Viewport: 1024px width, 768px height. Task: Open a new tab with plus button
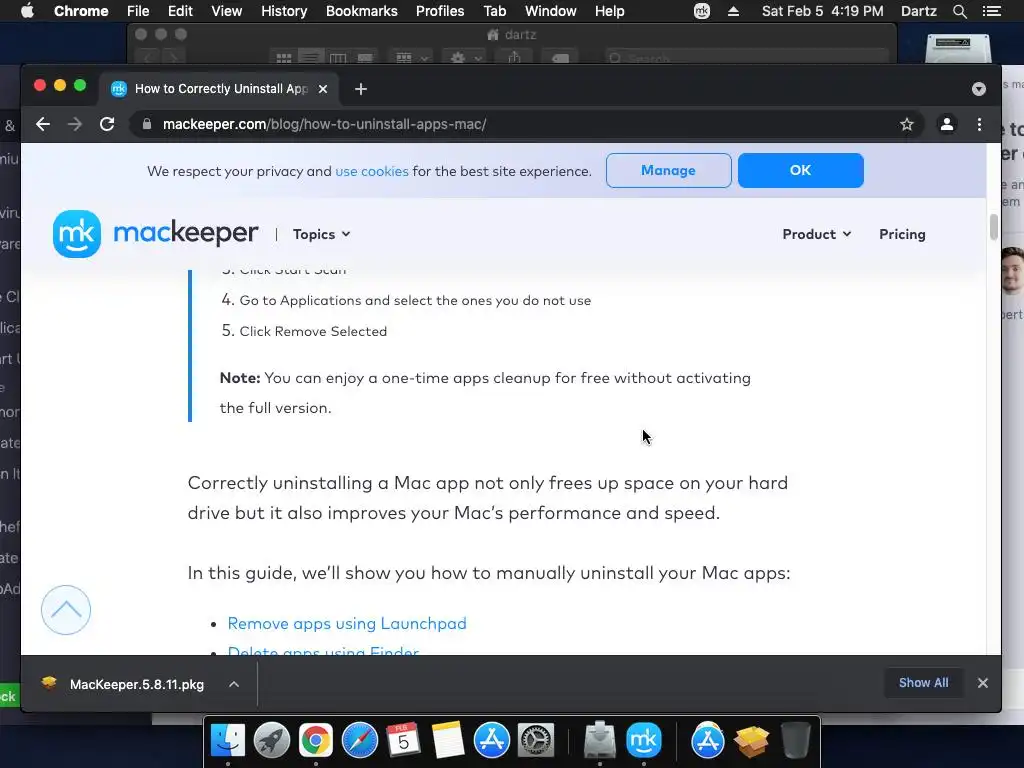(360, 89)
